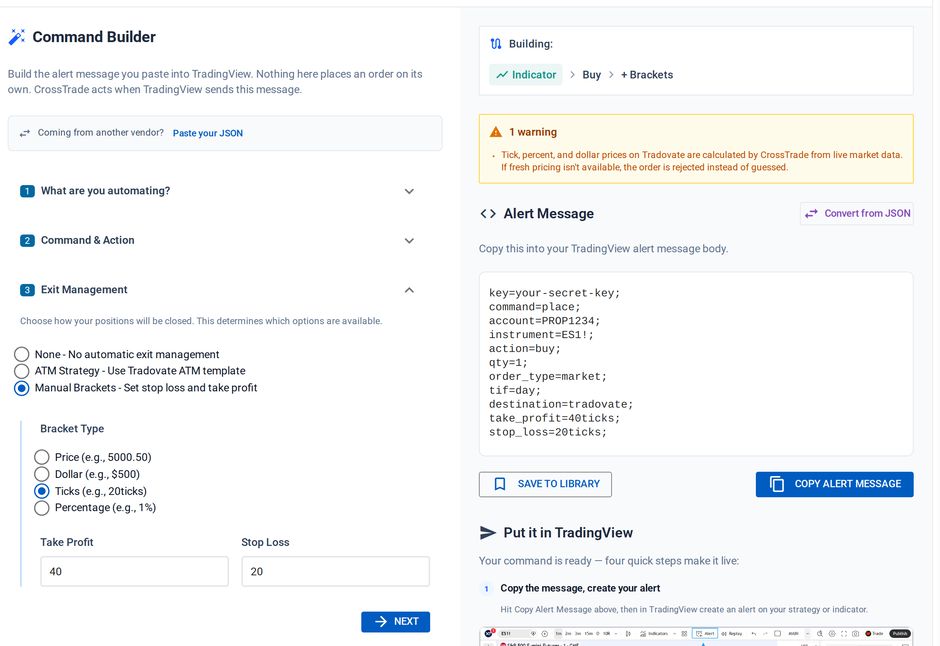The image size is (940, 646).
Task: Focus the Take Profit input field
Action: click(134, 571)
